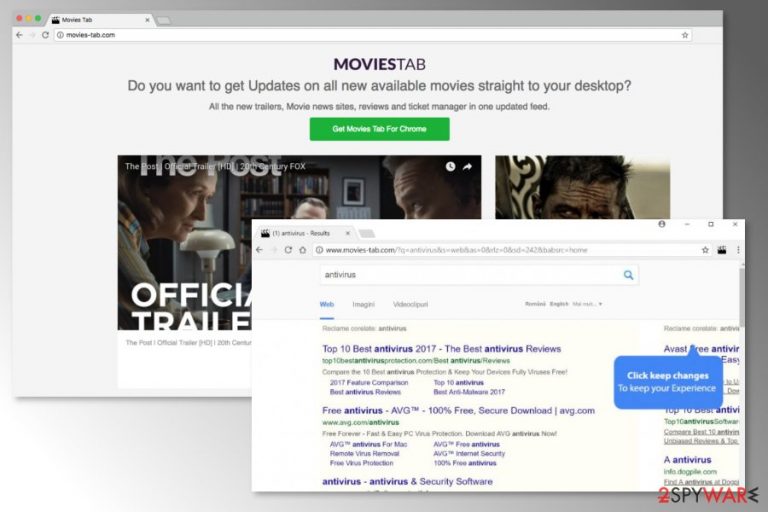Open Free antivirus AVG result link
The image size is (768, 512).
(458, 411)
